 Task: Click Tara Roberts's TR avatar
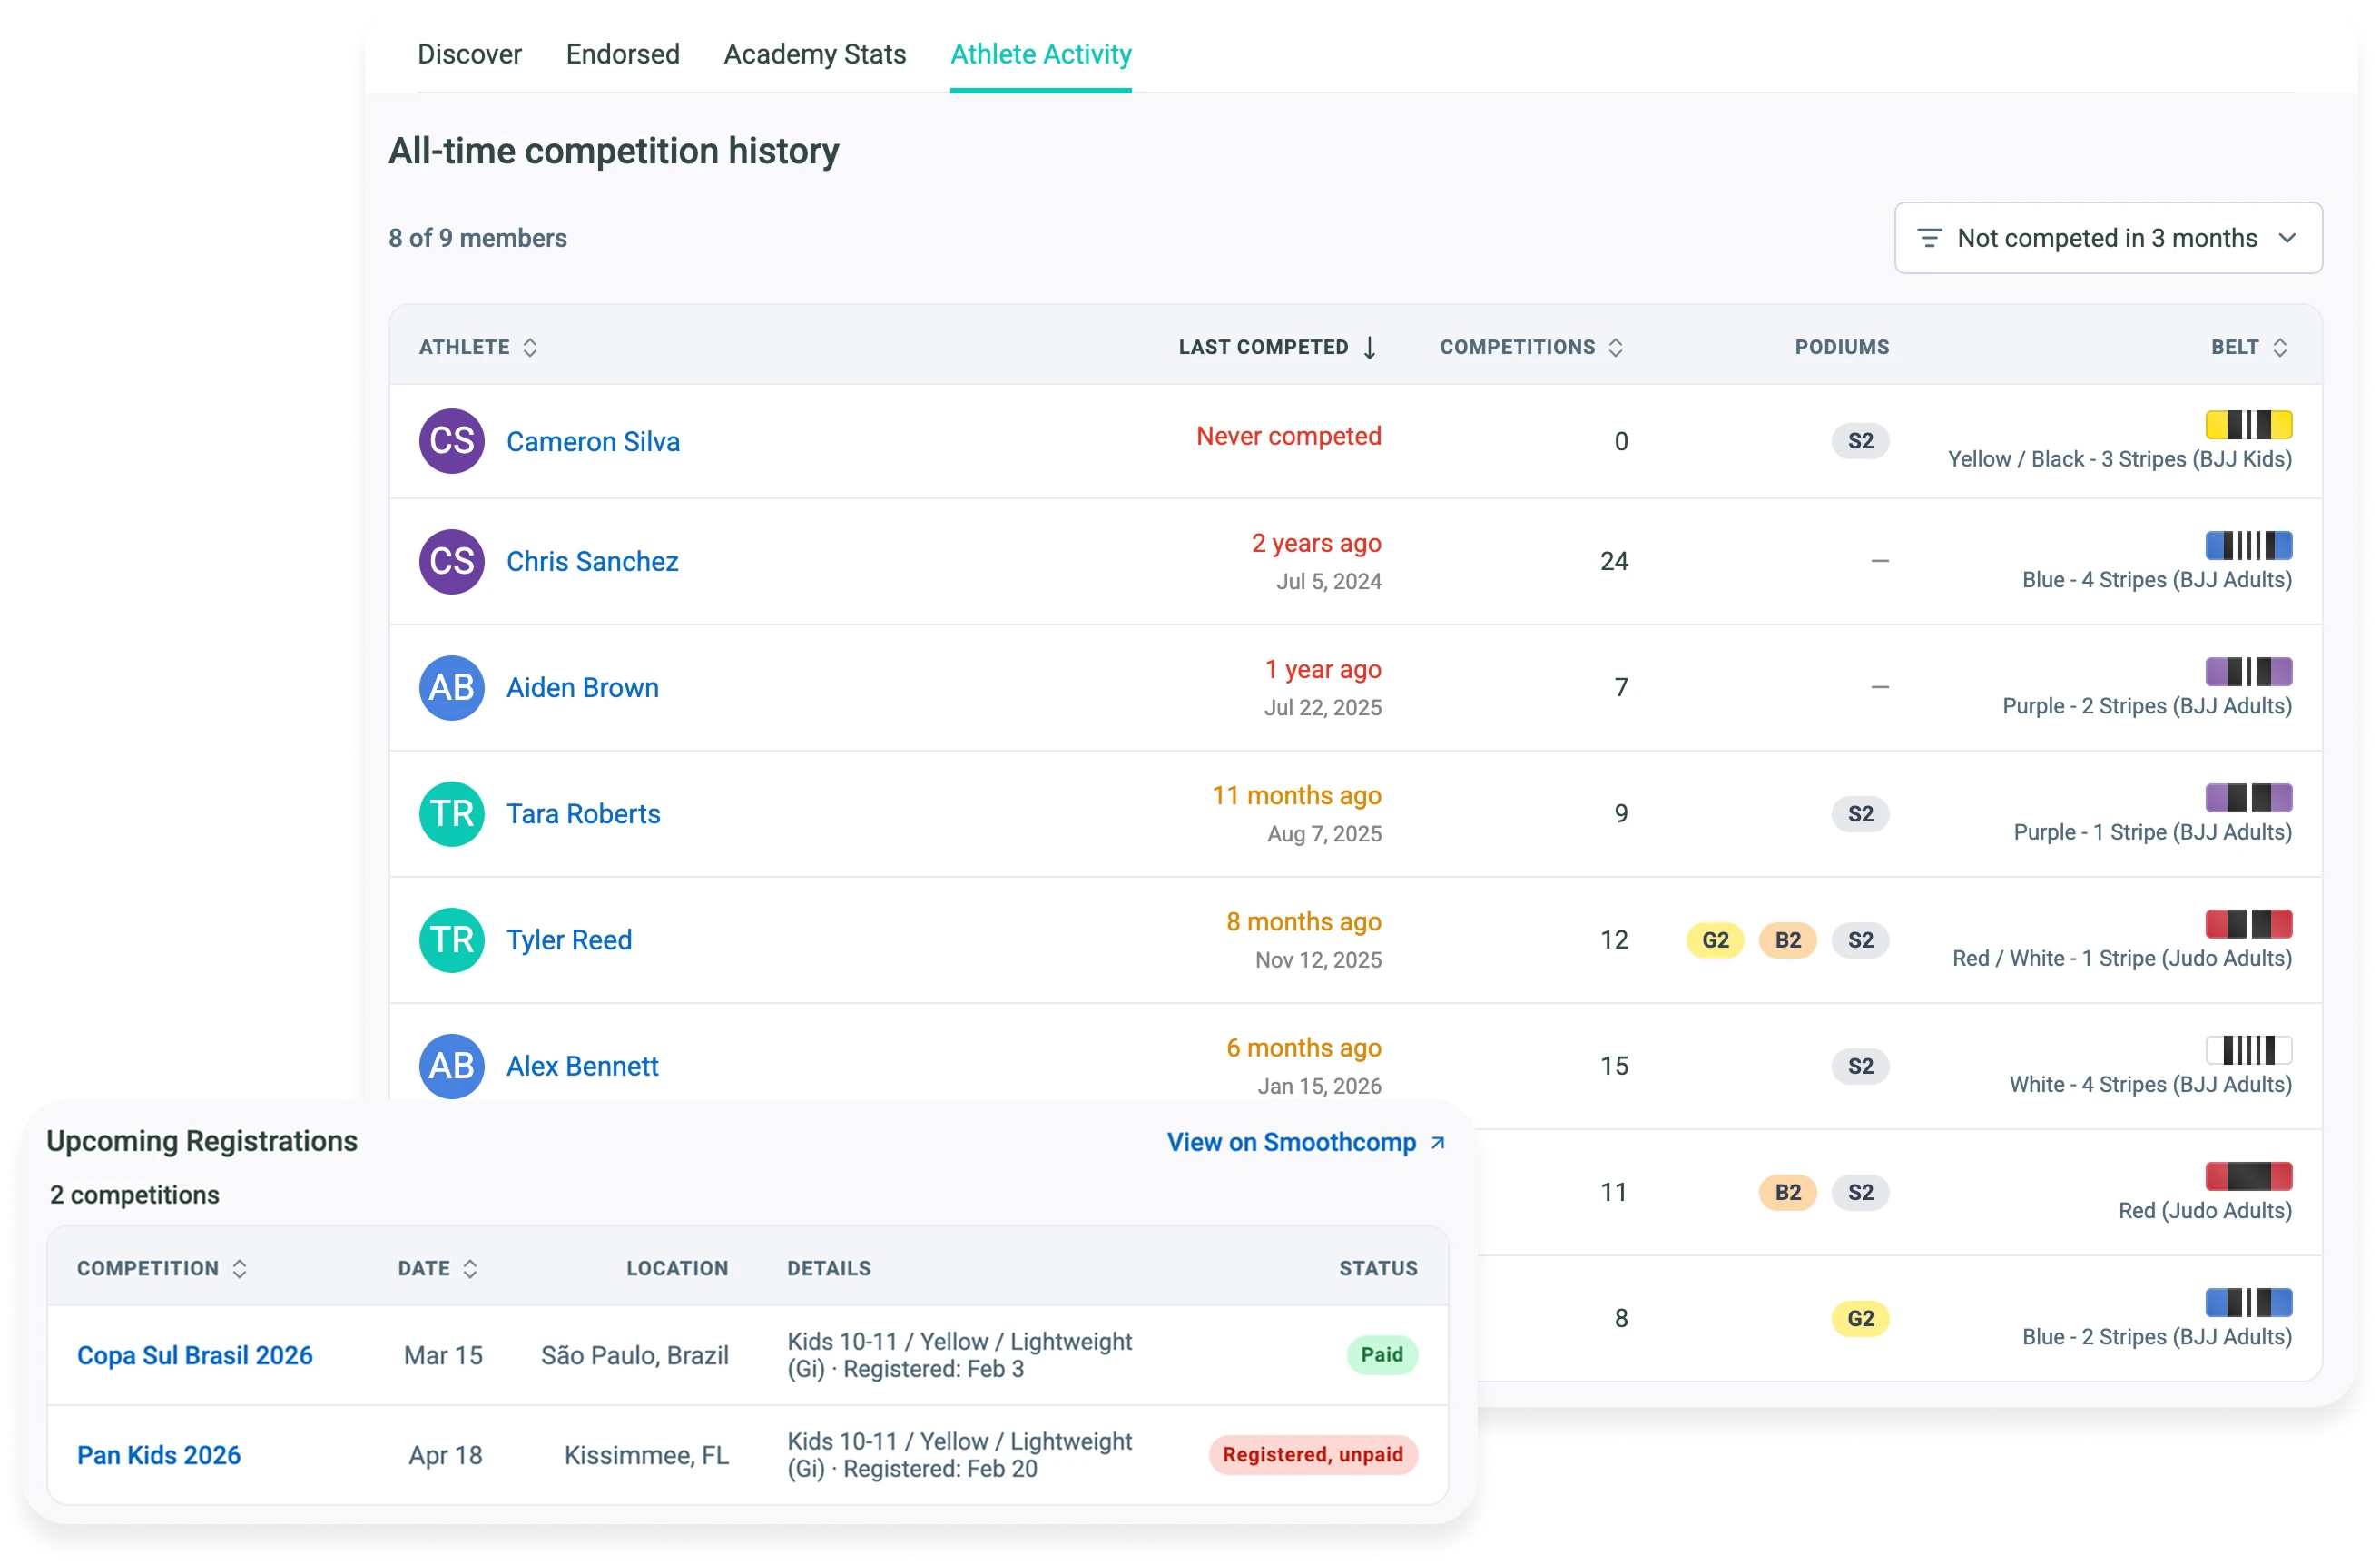pos(451,813)
